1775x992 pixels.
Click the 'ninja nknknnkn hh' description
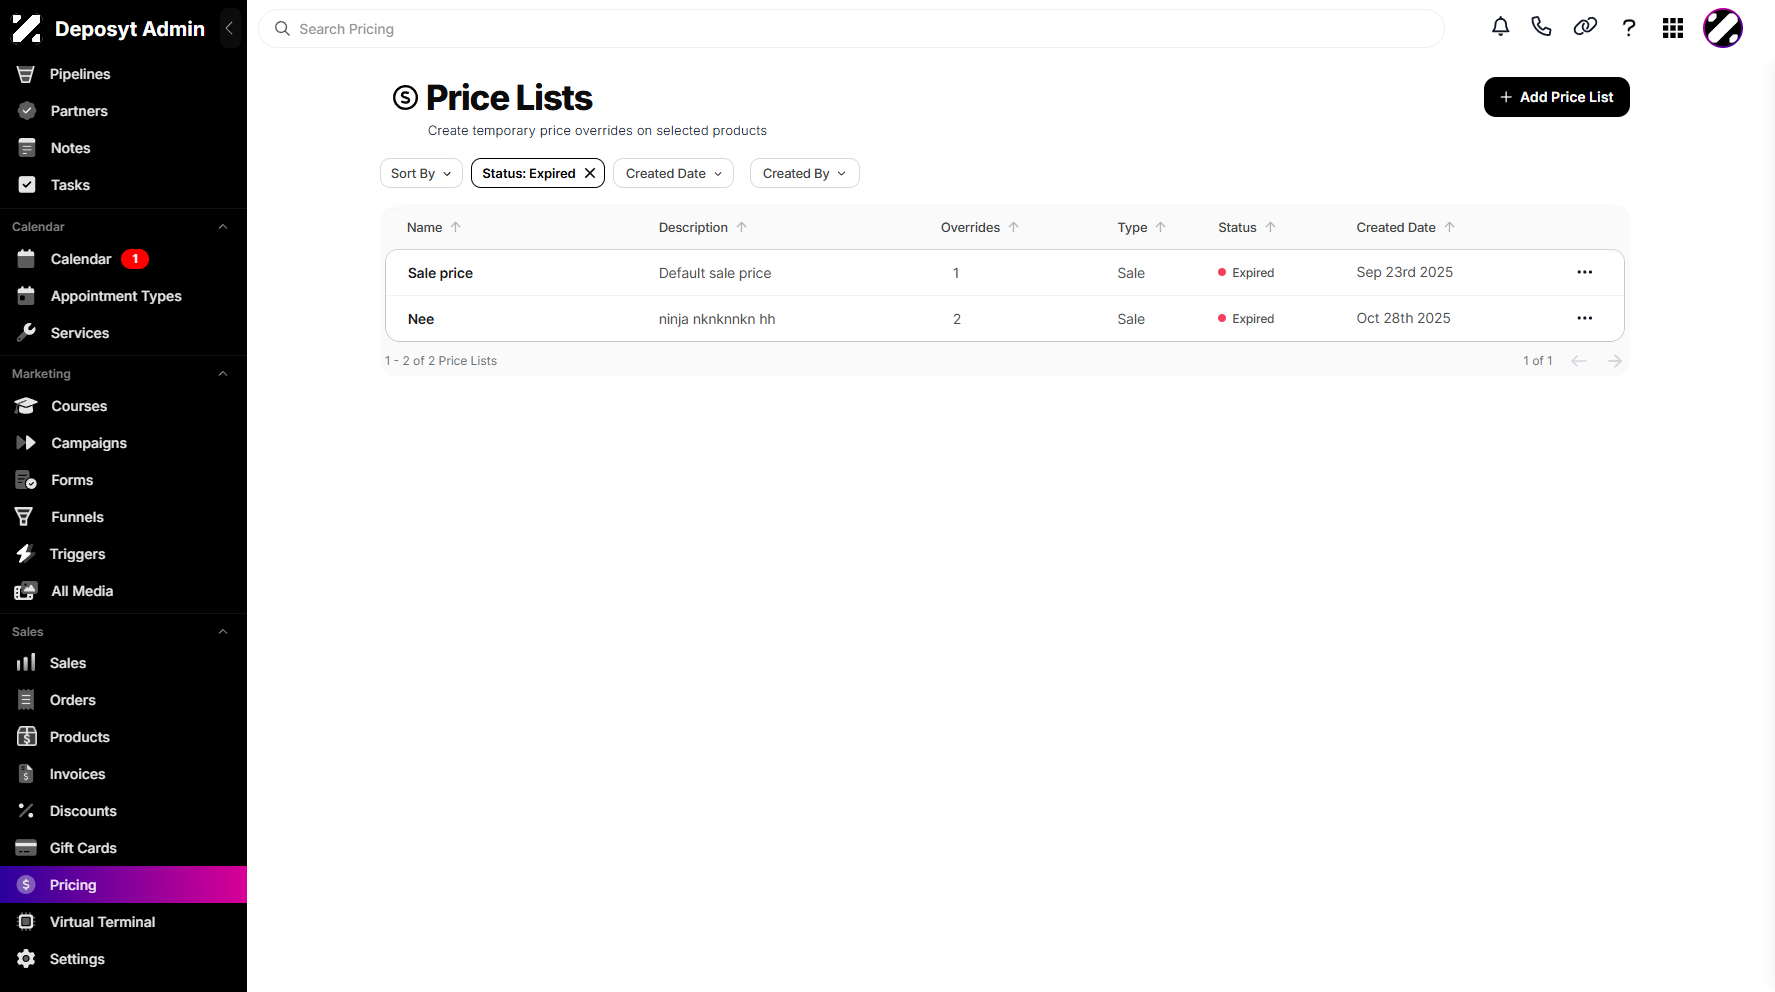717,319
